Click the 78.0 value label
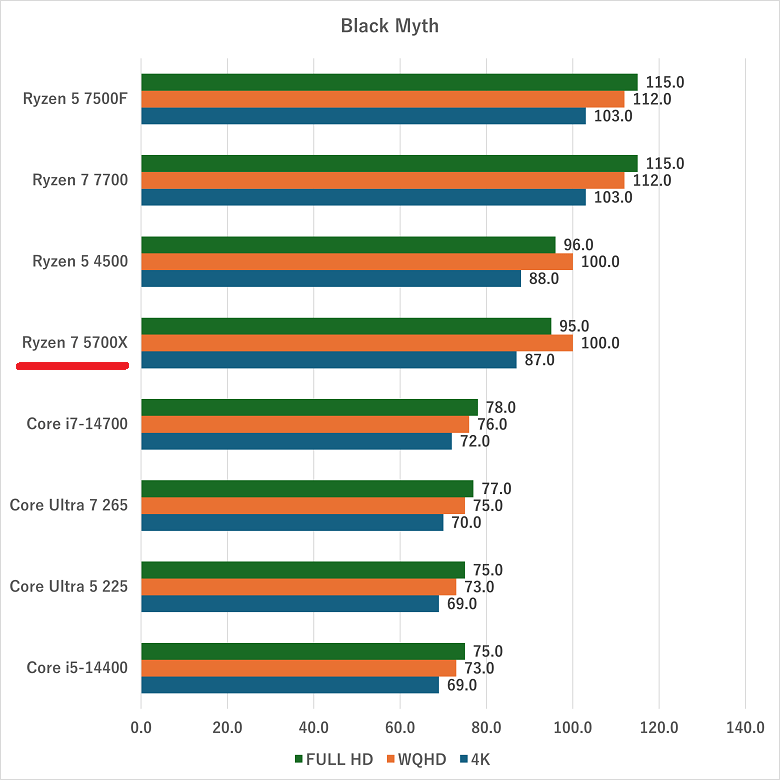The image size is (780, 780). [500, 407]
